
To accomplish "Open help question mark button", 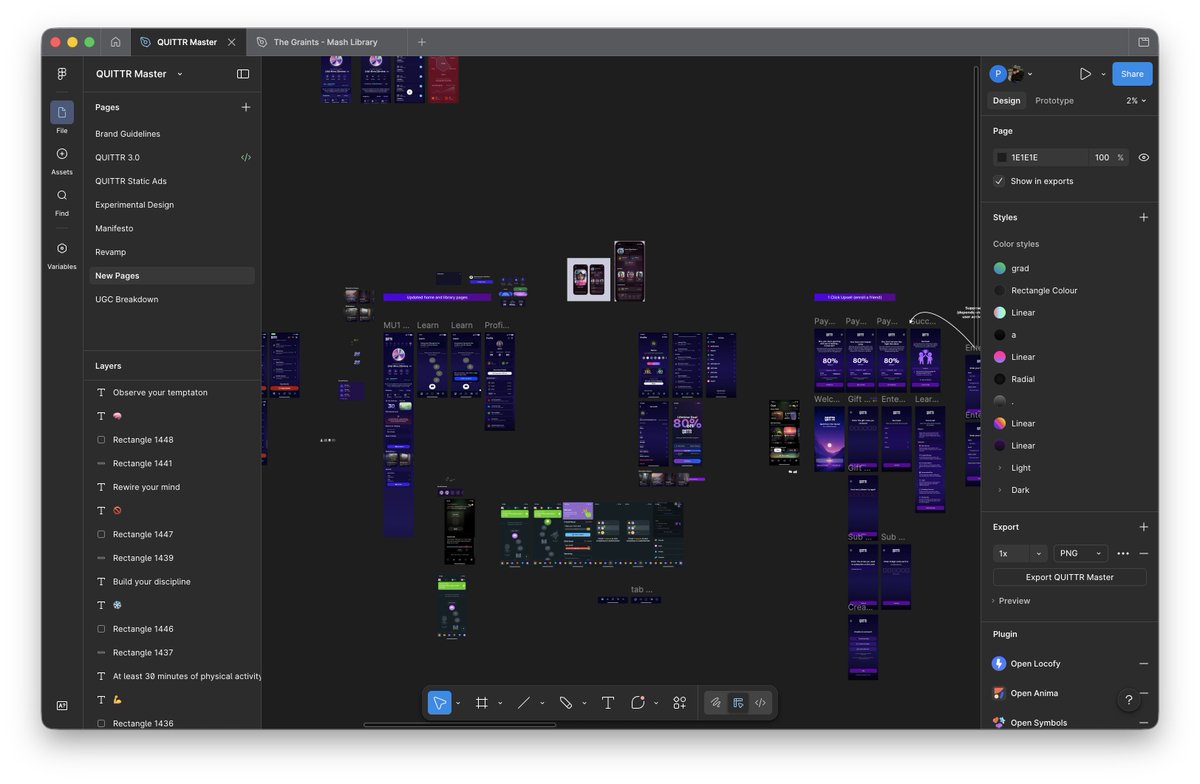I will (x=1129, y=700).
